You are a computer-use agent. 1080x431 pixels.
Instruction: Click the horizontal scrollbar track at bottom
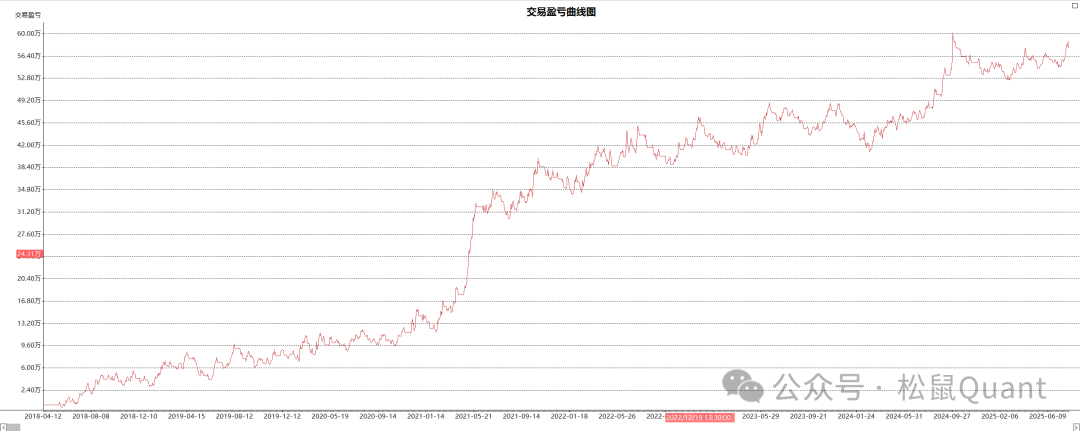pos(540,426)
